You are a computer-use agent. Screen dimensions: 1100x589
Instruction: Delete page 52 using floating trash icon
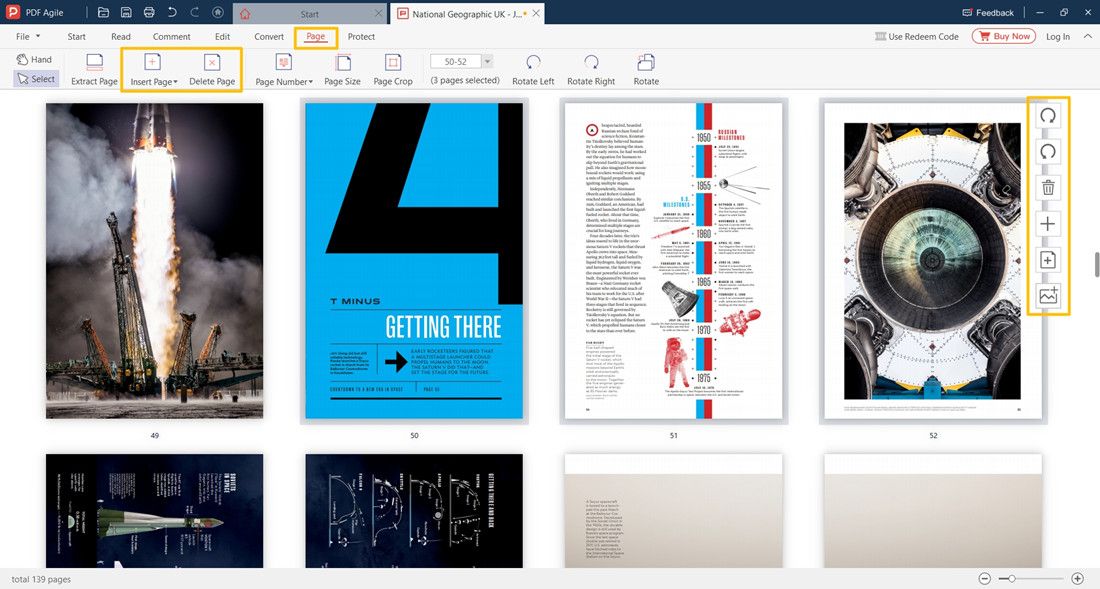point(1047,187)
